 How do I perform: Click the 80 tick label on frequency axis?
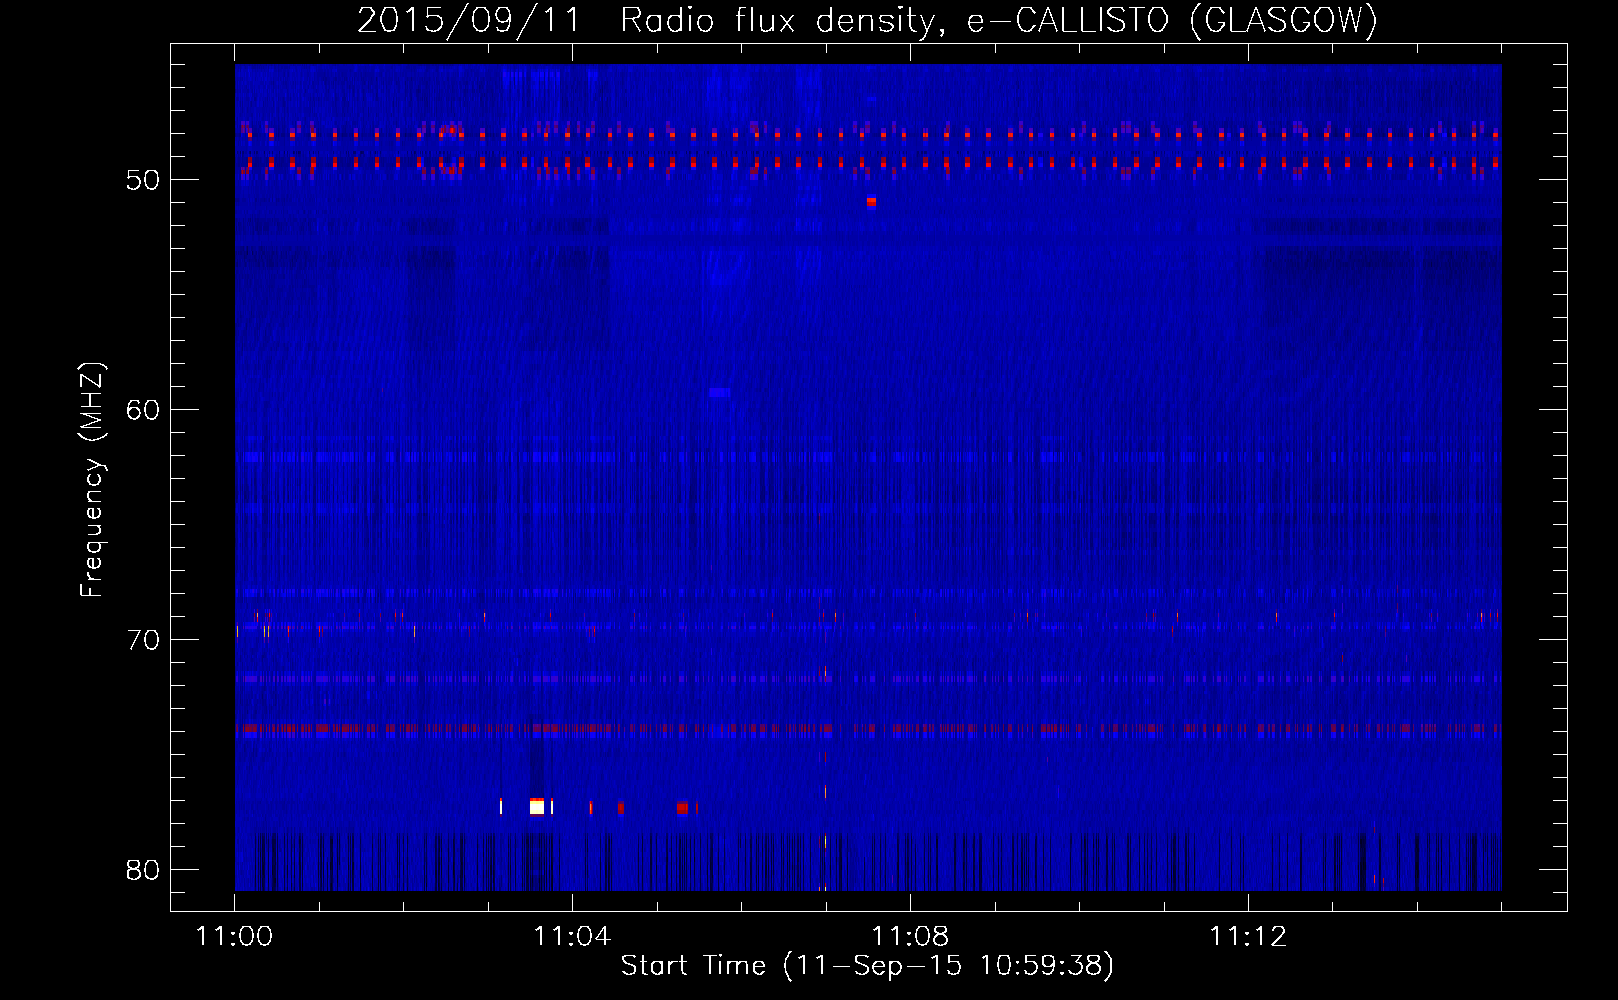click(143, 870)
